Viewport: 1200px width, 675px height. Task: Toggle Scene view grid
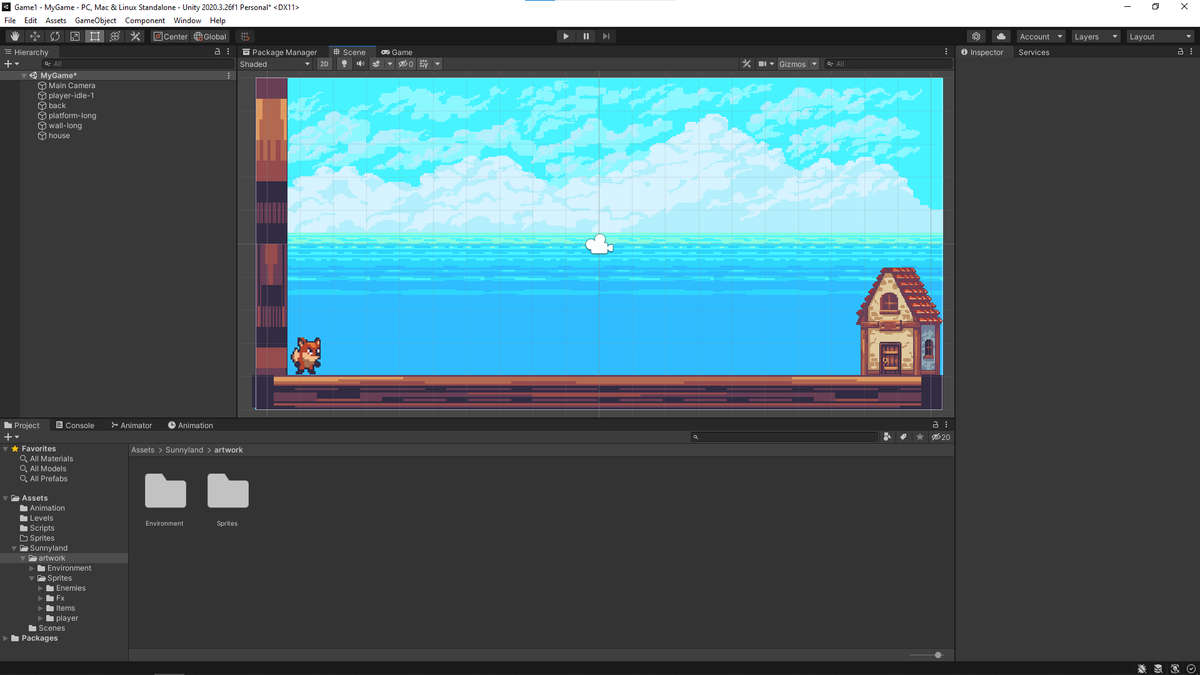click(x=424, y=64)
